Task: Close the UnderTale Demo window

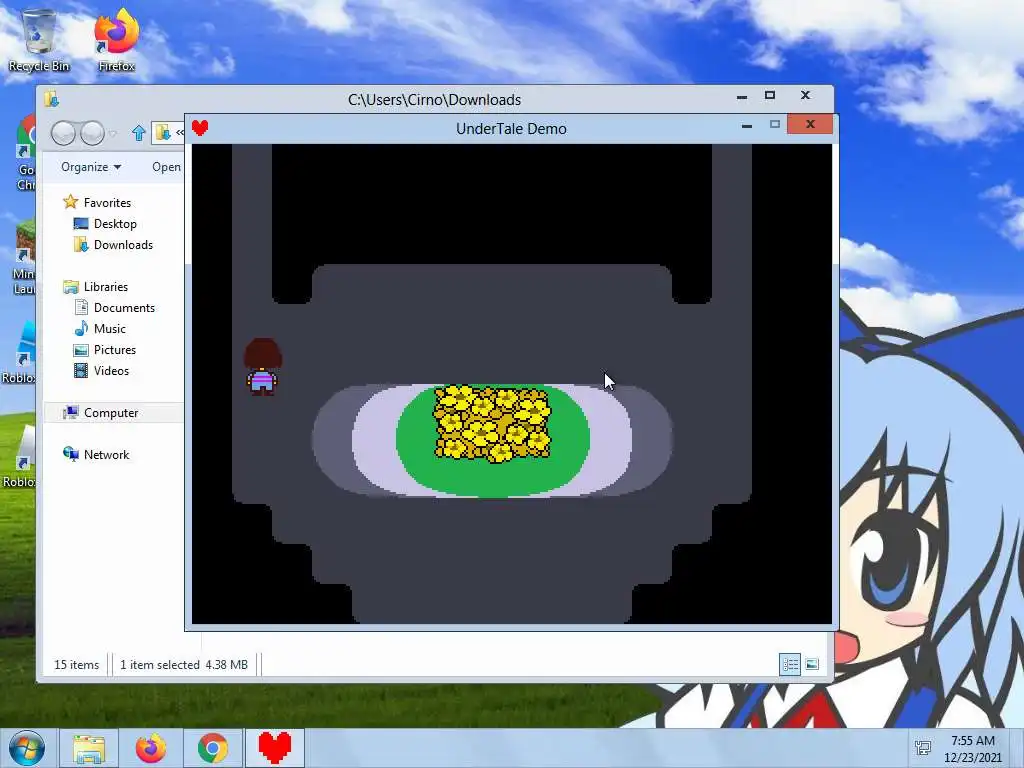Action: [810, 124]
